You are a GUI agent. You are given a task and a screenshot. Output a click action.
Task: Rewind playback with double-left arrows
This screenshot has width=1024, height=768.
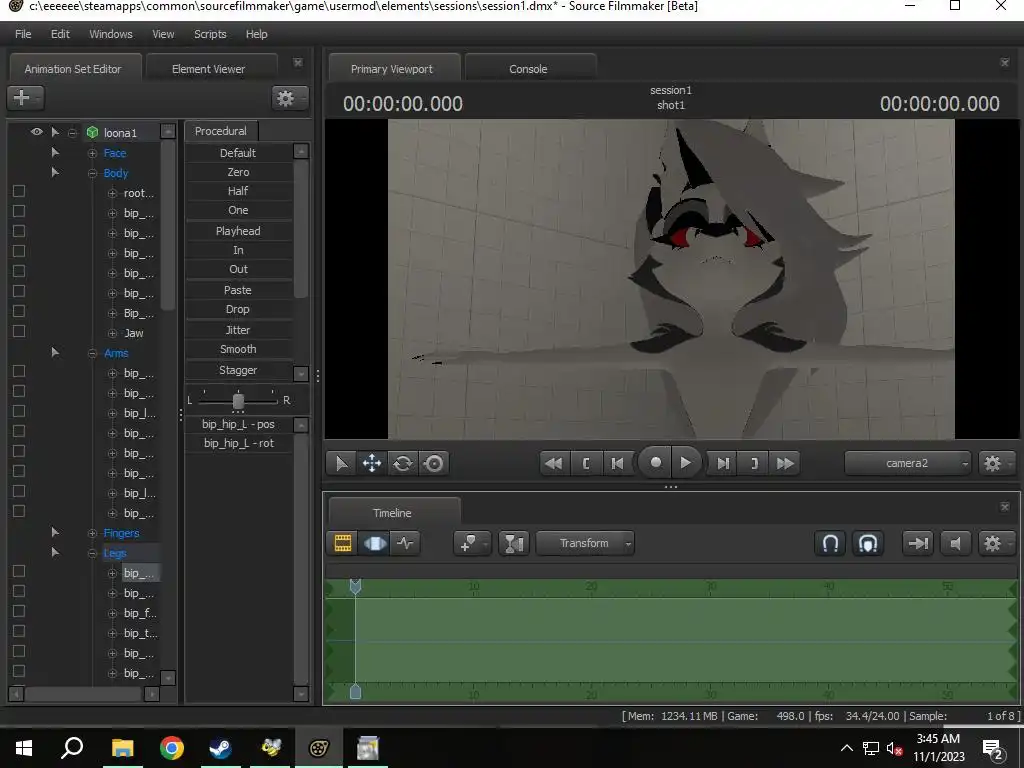point(554,463)
